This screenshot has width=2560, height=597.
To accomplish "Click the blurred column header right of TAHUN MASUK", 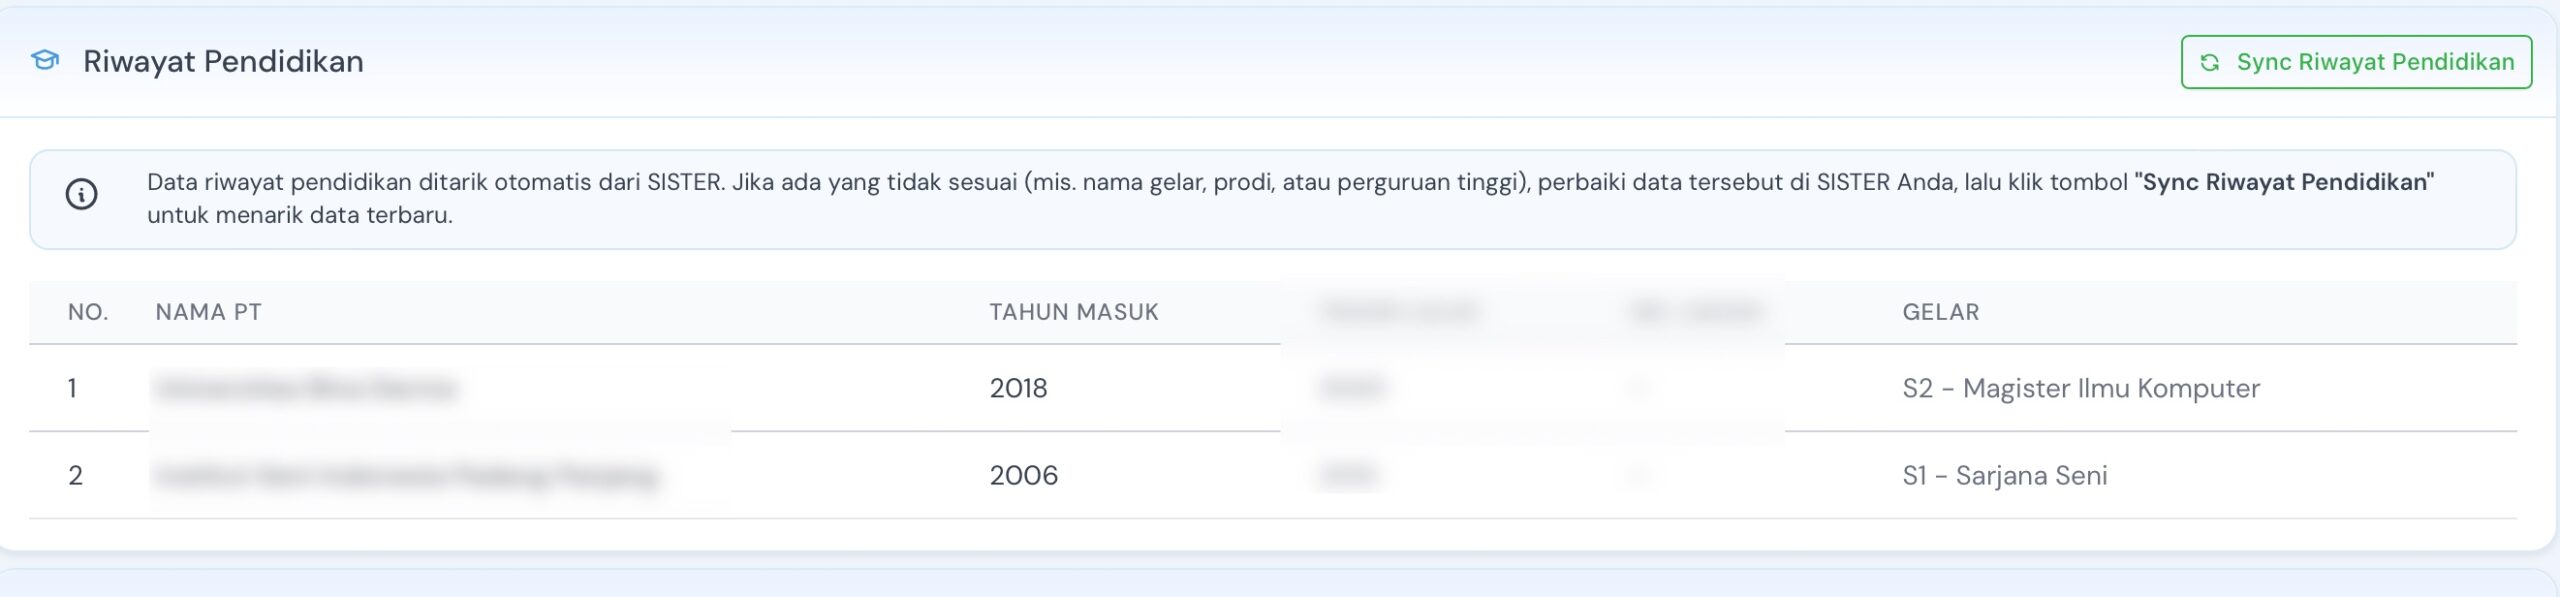I will click(x=1399, y=312).
